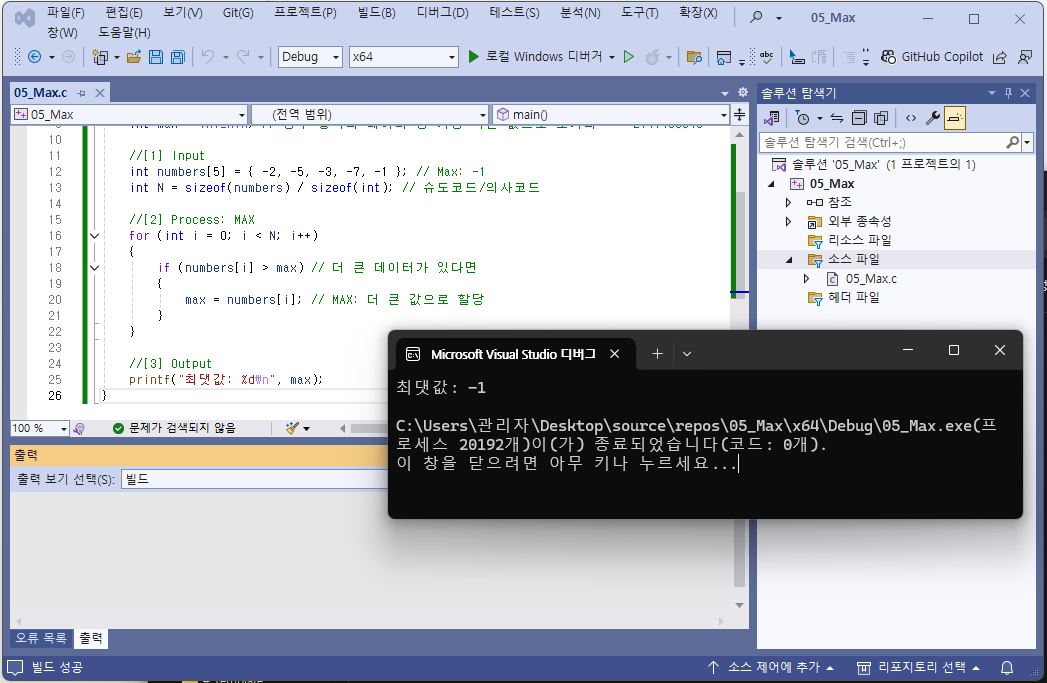Click 리포지토리 선택 in status bar
1047x683 pixels.
pos(918,667)
